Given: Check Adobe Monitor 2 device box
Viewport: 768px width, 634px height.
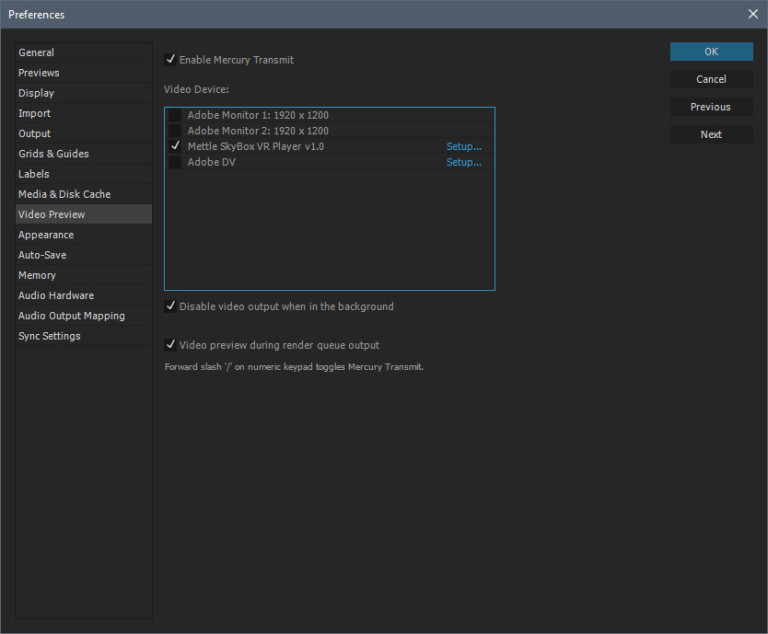Looking at the screenshot, I should [x=175, y=131].
